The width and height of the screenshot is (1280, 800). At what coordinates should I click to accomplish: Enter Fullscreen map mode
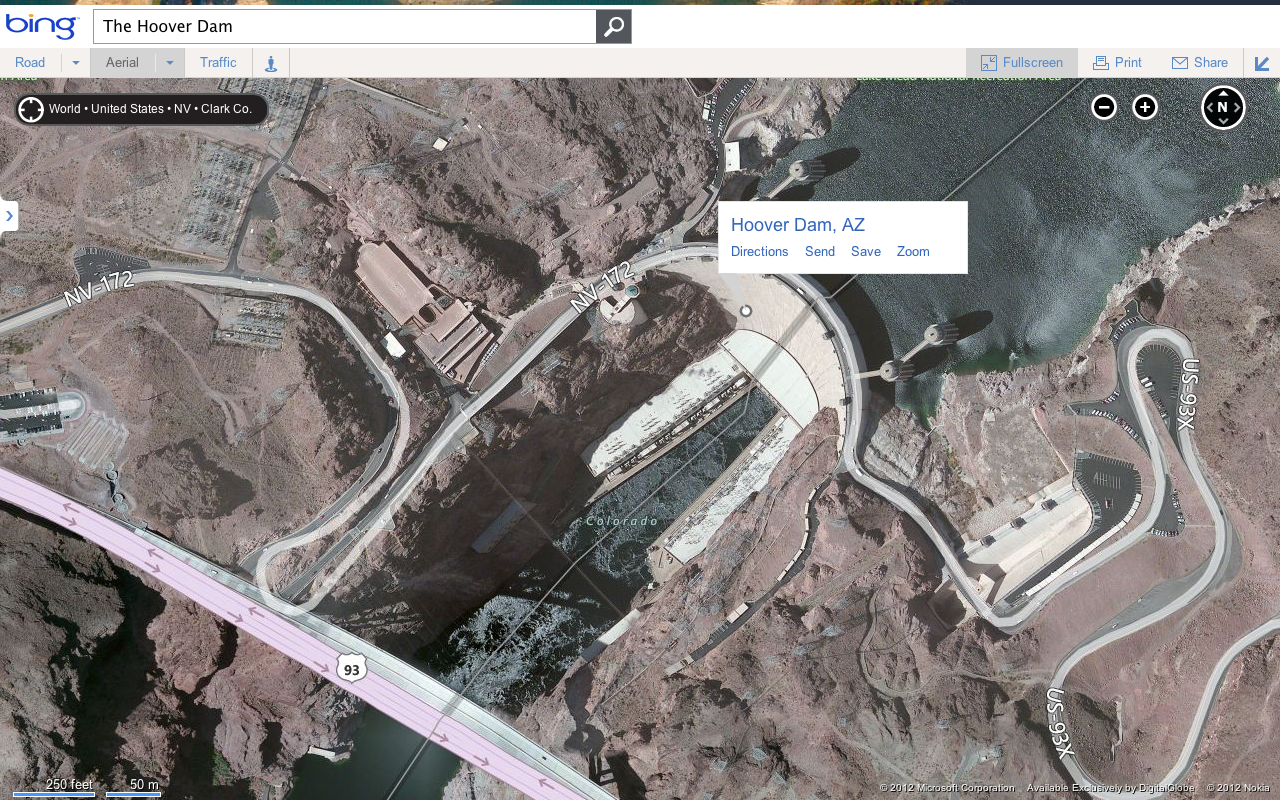pos(1022,62)
